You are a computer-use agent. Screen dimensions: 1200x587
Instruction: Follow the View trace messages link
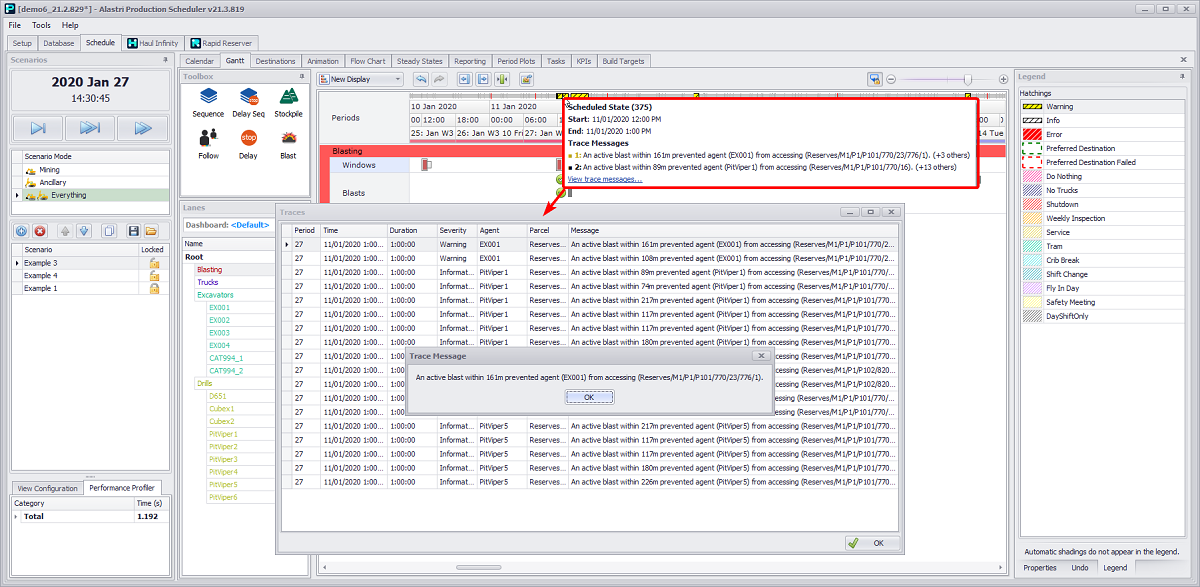[604, 179]
